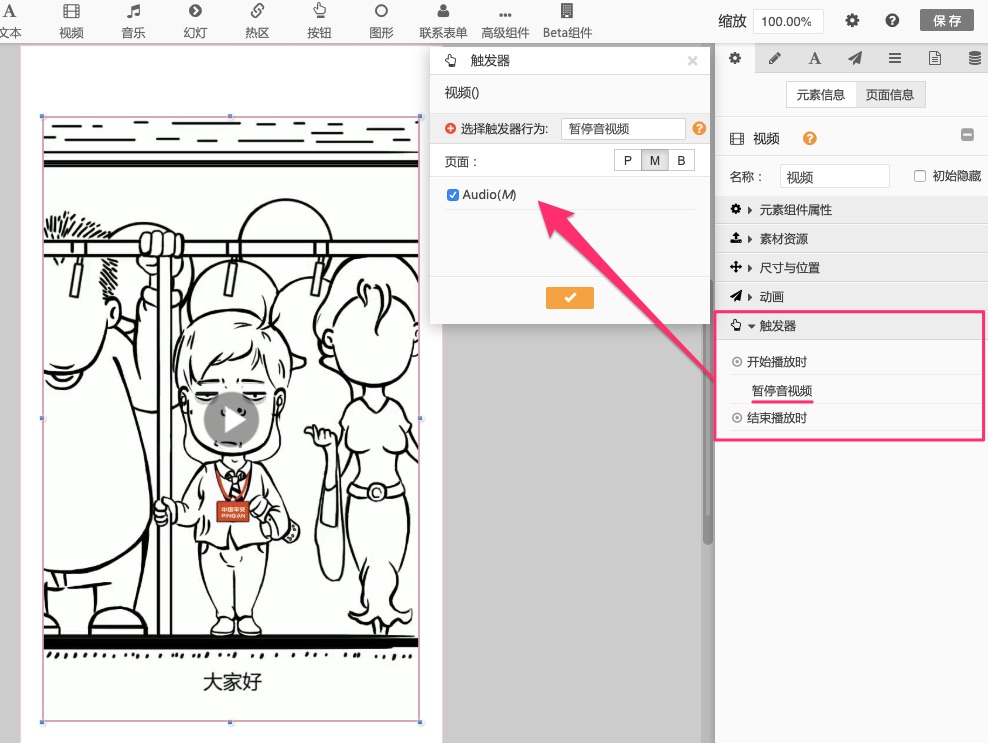Open the pencil edit tab in right panel
Image resolution: width=988 pixels, height=743 pixels.
774,58
